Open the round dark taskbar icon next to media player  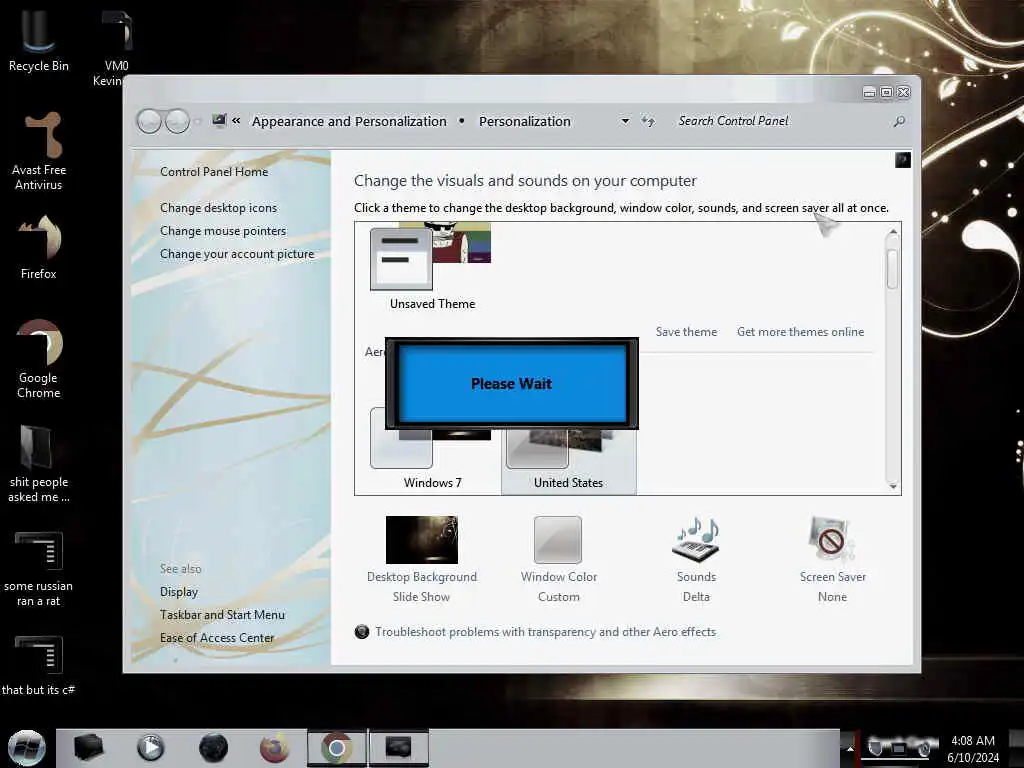213,748
